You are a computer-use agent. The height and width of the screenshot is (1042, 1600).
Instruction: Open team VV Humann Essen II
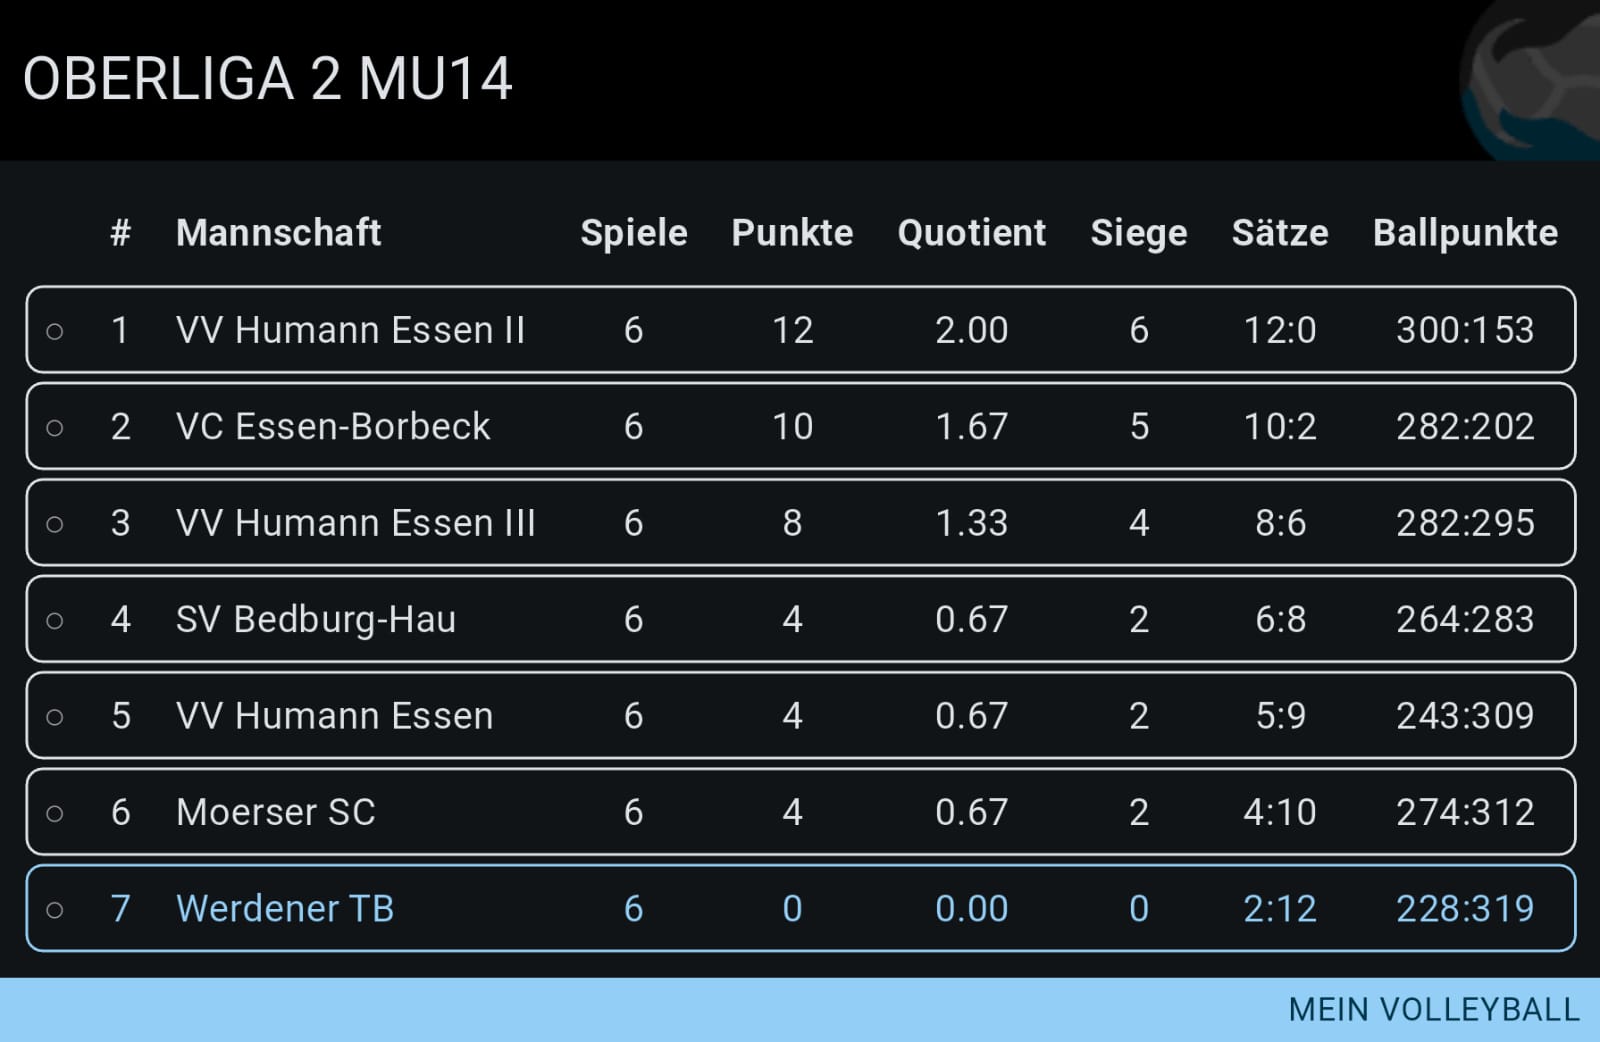[x=350, y=330]
